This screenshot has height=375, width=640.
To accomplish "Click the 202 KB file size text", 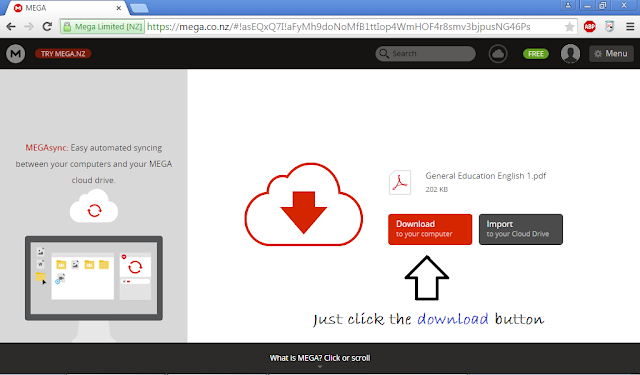I will point(436,189).
